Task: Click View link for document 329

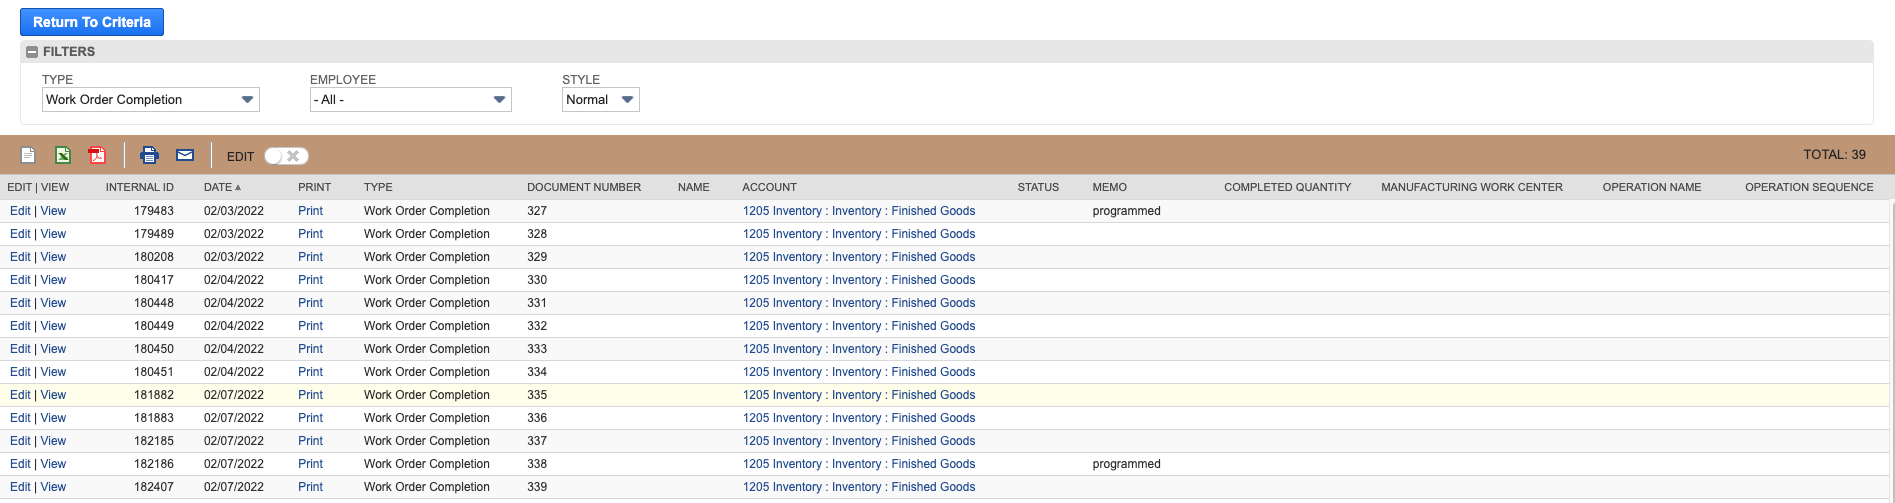Action: coord(53,257)
